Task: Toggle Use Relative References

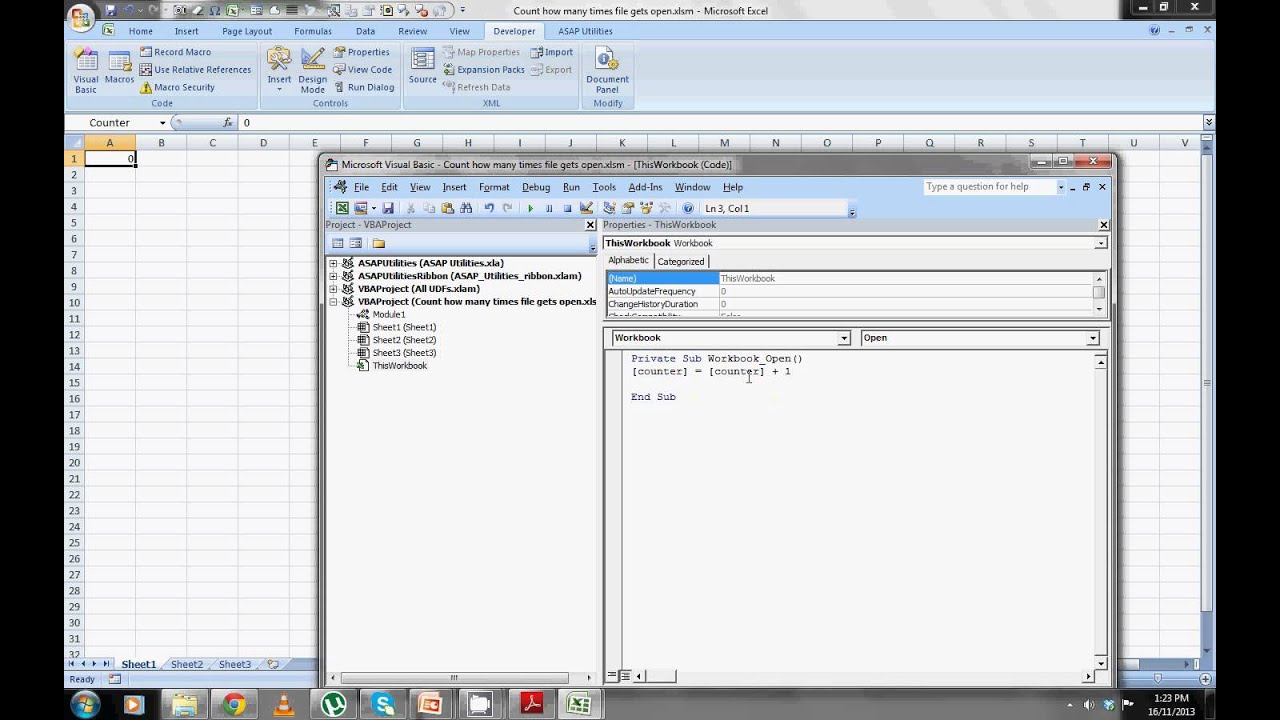Action: 195,70
